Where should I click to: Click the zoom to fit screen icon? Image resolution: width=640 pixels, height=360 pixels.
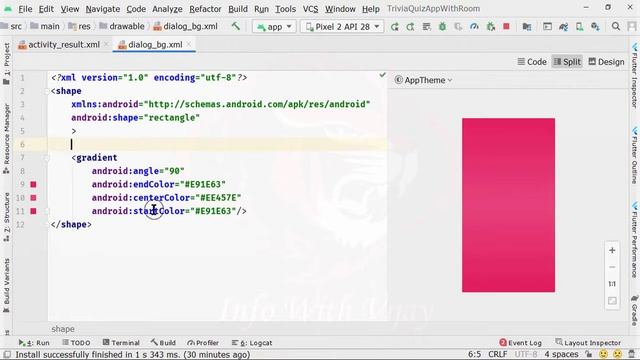612,301
